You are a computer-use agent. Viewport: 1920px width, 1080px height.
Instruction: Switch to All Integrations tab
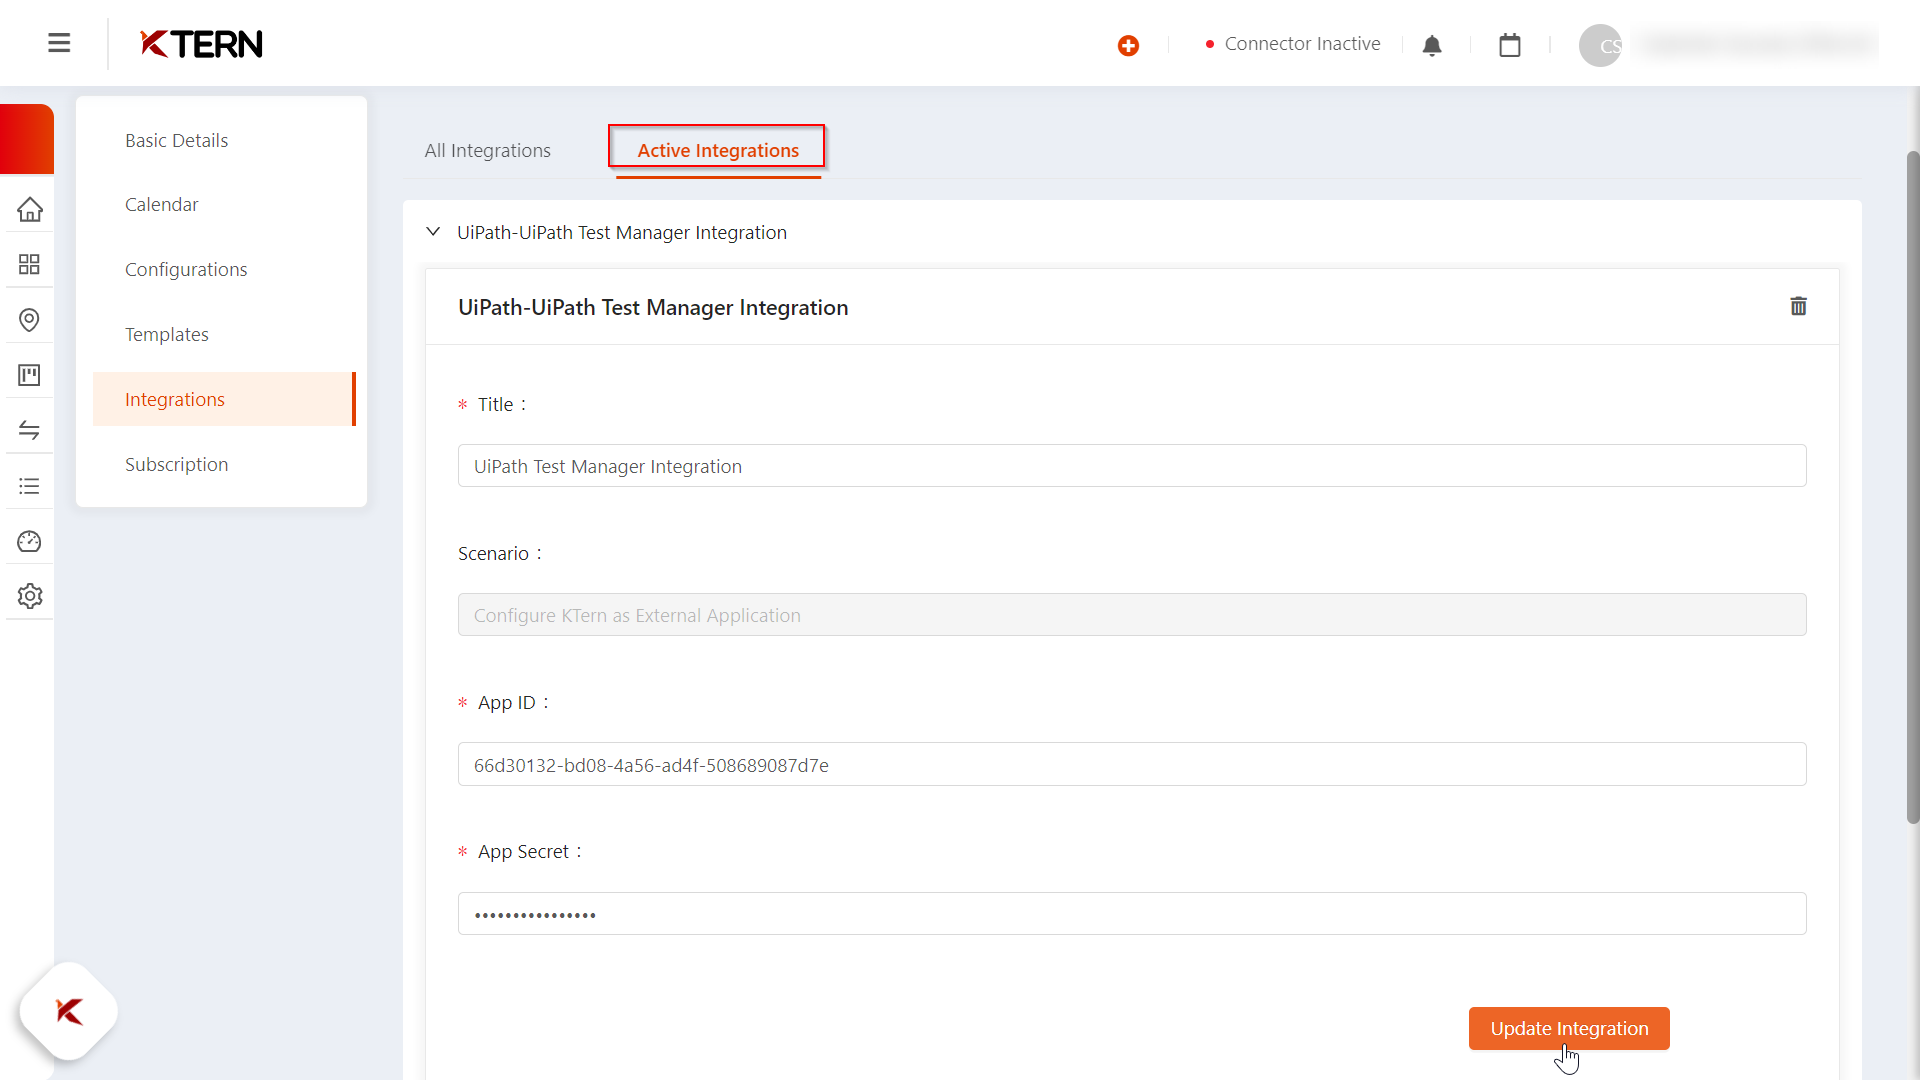coord(488,150)
